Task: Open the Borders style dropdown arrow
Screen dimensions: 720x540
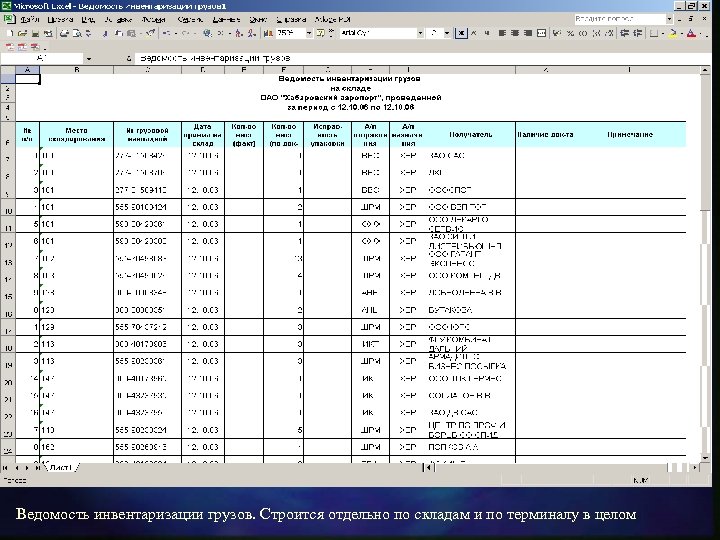Action: (x=663, y=33)
